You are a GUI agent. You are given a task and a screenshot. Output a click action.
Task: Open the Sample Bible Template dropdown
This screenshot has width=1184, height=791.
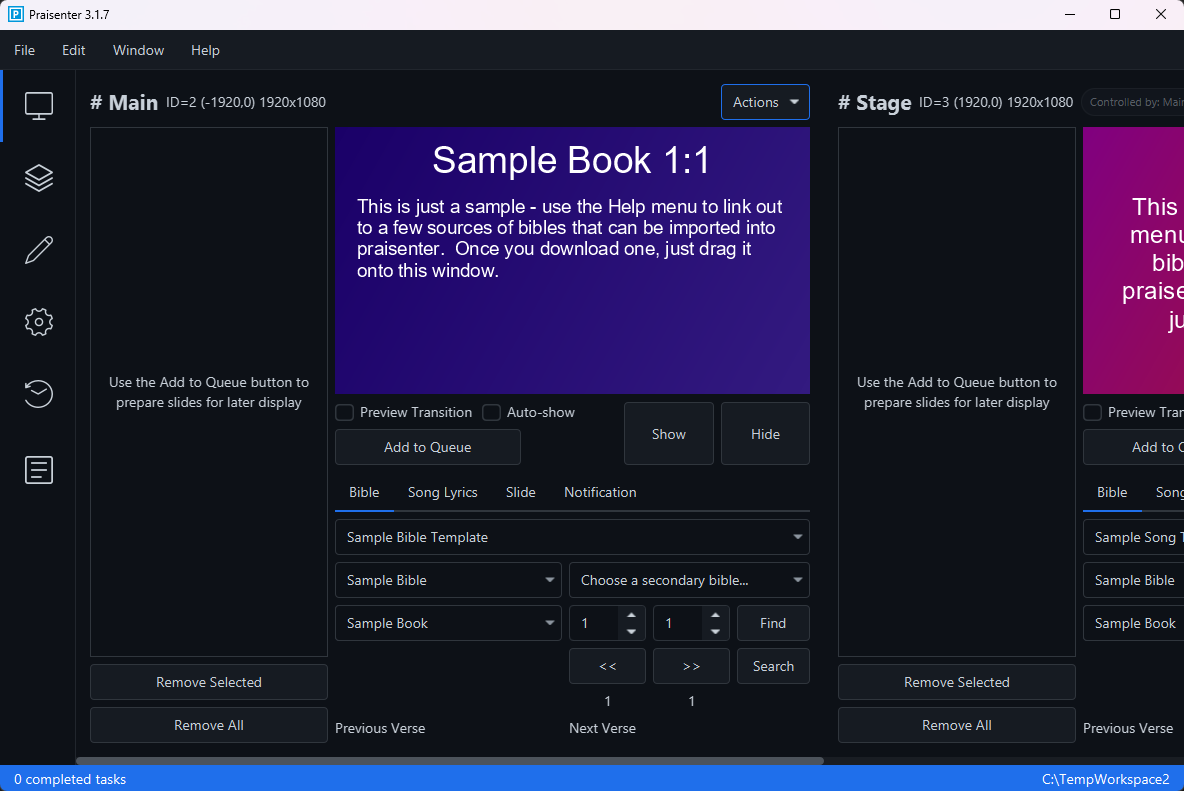click(x=572, y=537)
